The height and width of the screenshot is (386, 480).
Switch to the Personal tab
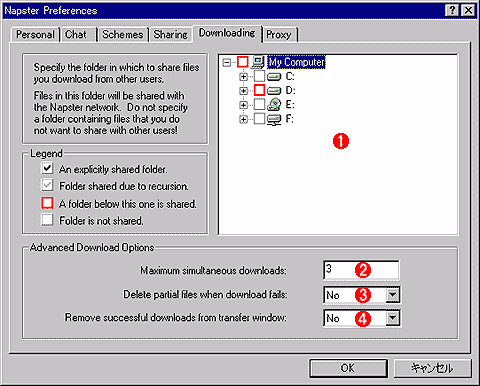coord(35,35)
